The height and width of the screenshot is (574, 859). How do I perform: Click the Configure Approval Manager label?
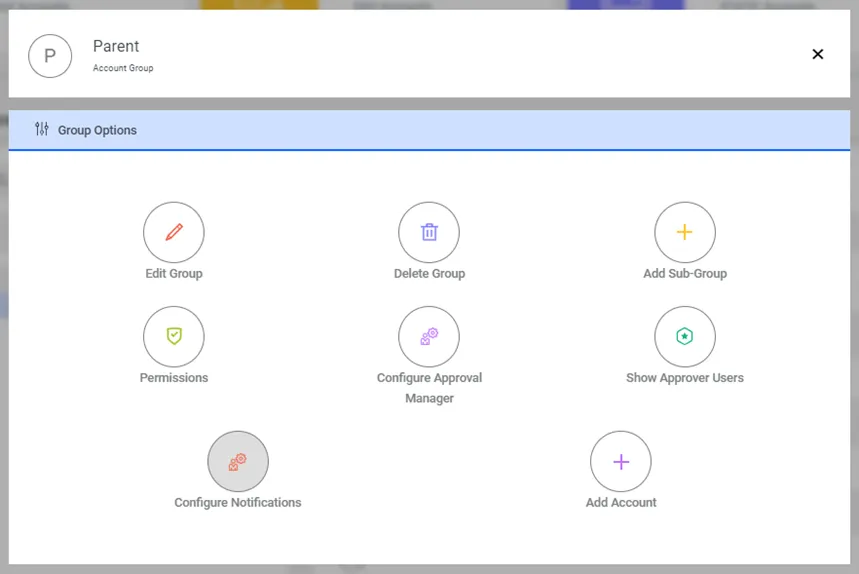(430, 388)
